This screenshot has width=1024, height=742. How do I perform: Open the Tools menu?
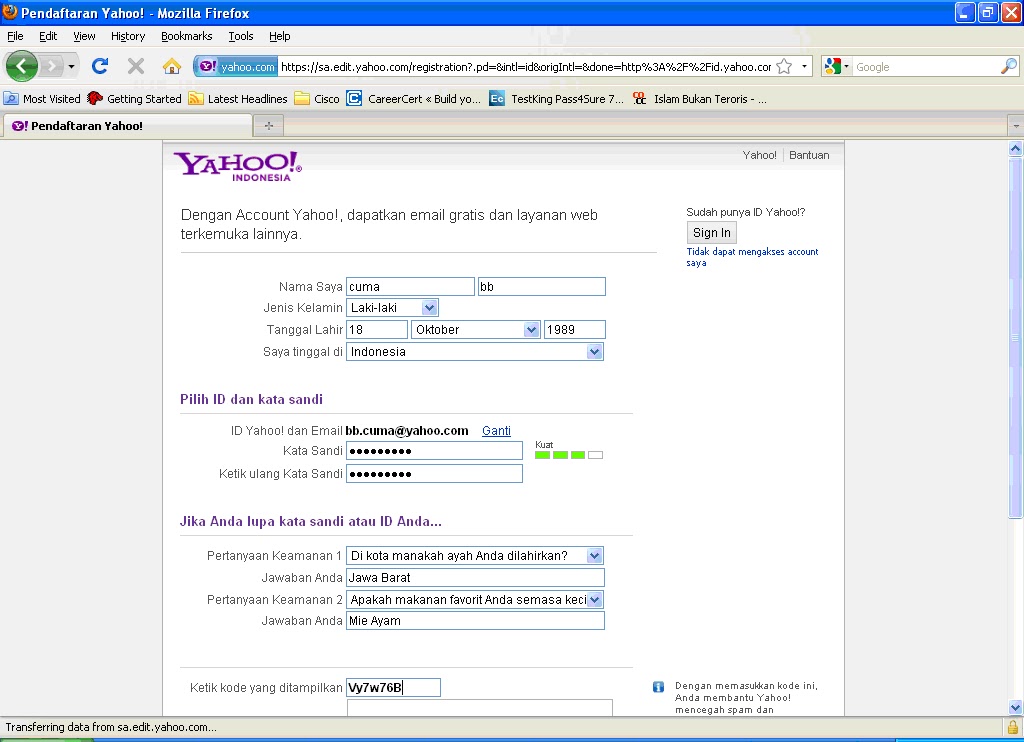click(240, 36)
